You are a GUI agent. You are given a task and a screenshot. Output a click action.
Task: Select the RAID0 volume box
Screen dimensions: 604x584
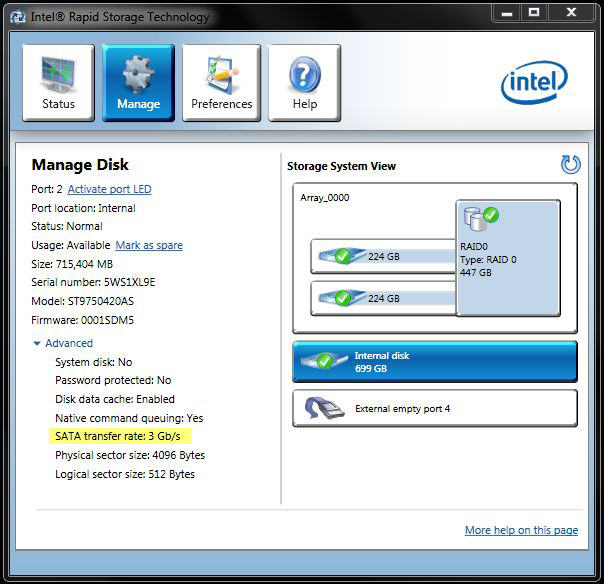pyautogui.click(x=508, y=258)
